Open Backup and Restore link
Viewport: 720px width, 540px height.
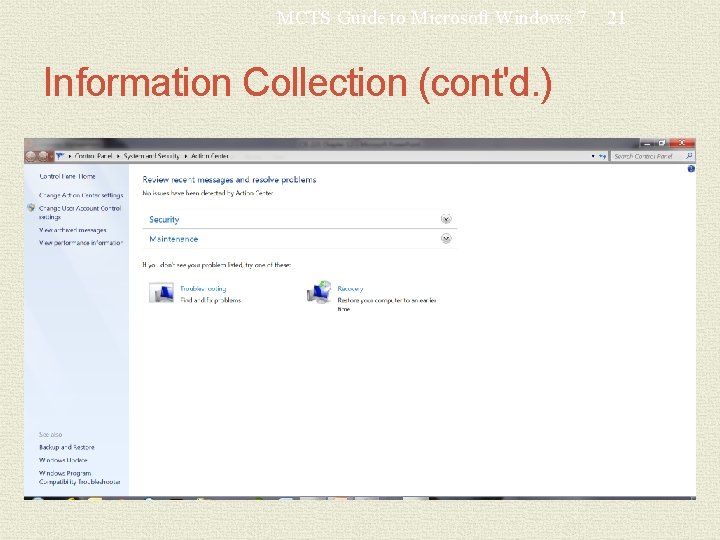67,447
